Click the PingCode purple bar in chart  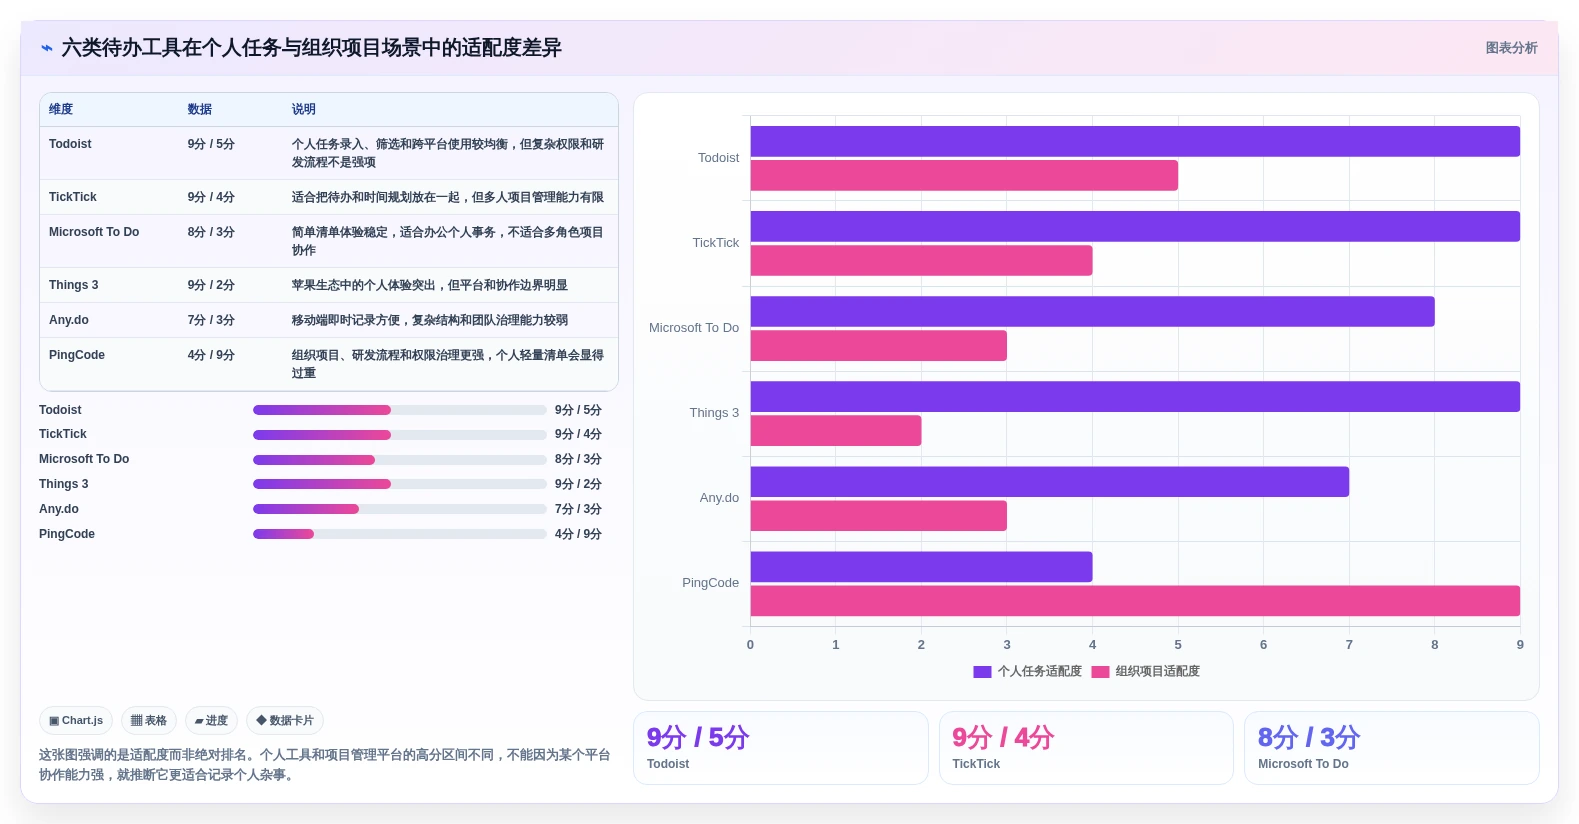921,566
